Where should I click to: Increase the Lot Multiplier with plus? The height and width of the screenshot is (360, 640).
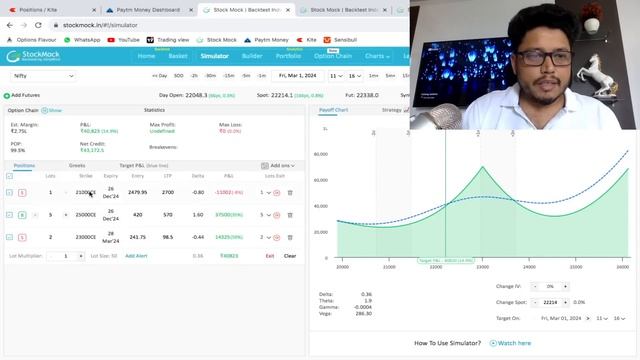click(x=81, y=256)
